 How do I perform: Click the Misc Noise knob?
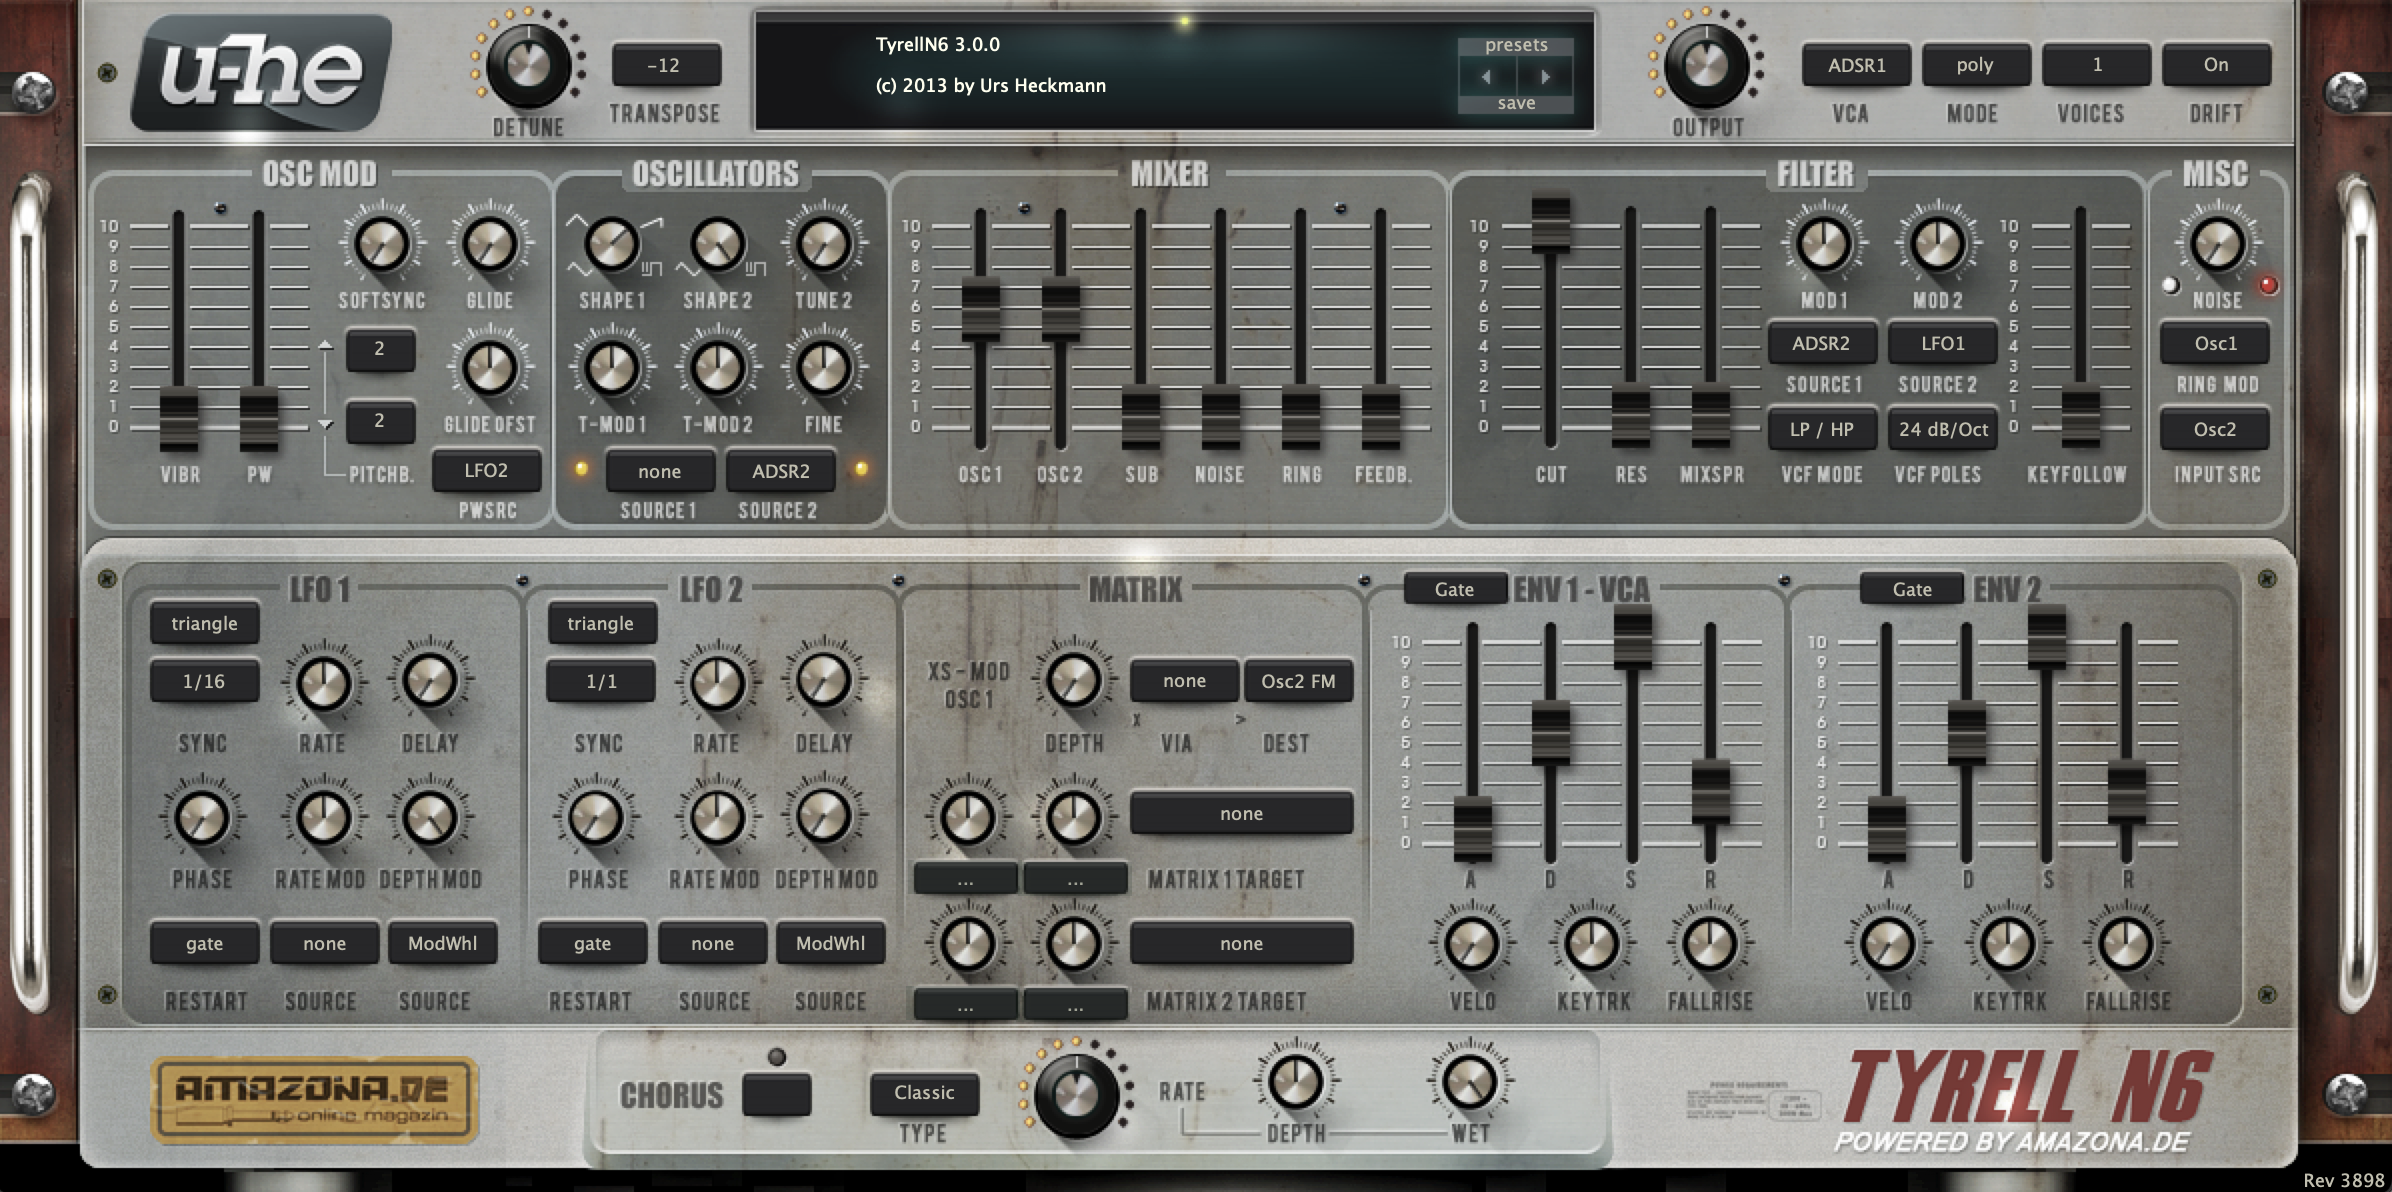pos(2217,244)
